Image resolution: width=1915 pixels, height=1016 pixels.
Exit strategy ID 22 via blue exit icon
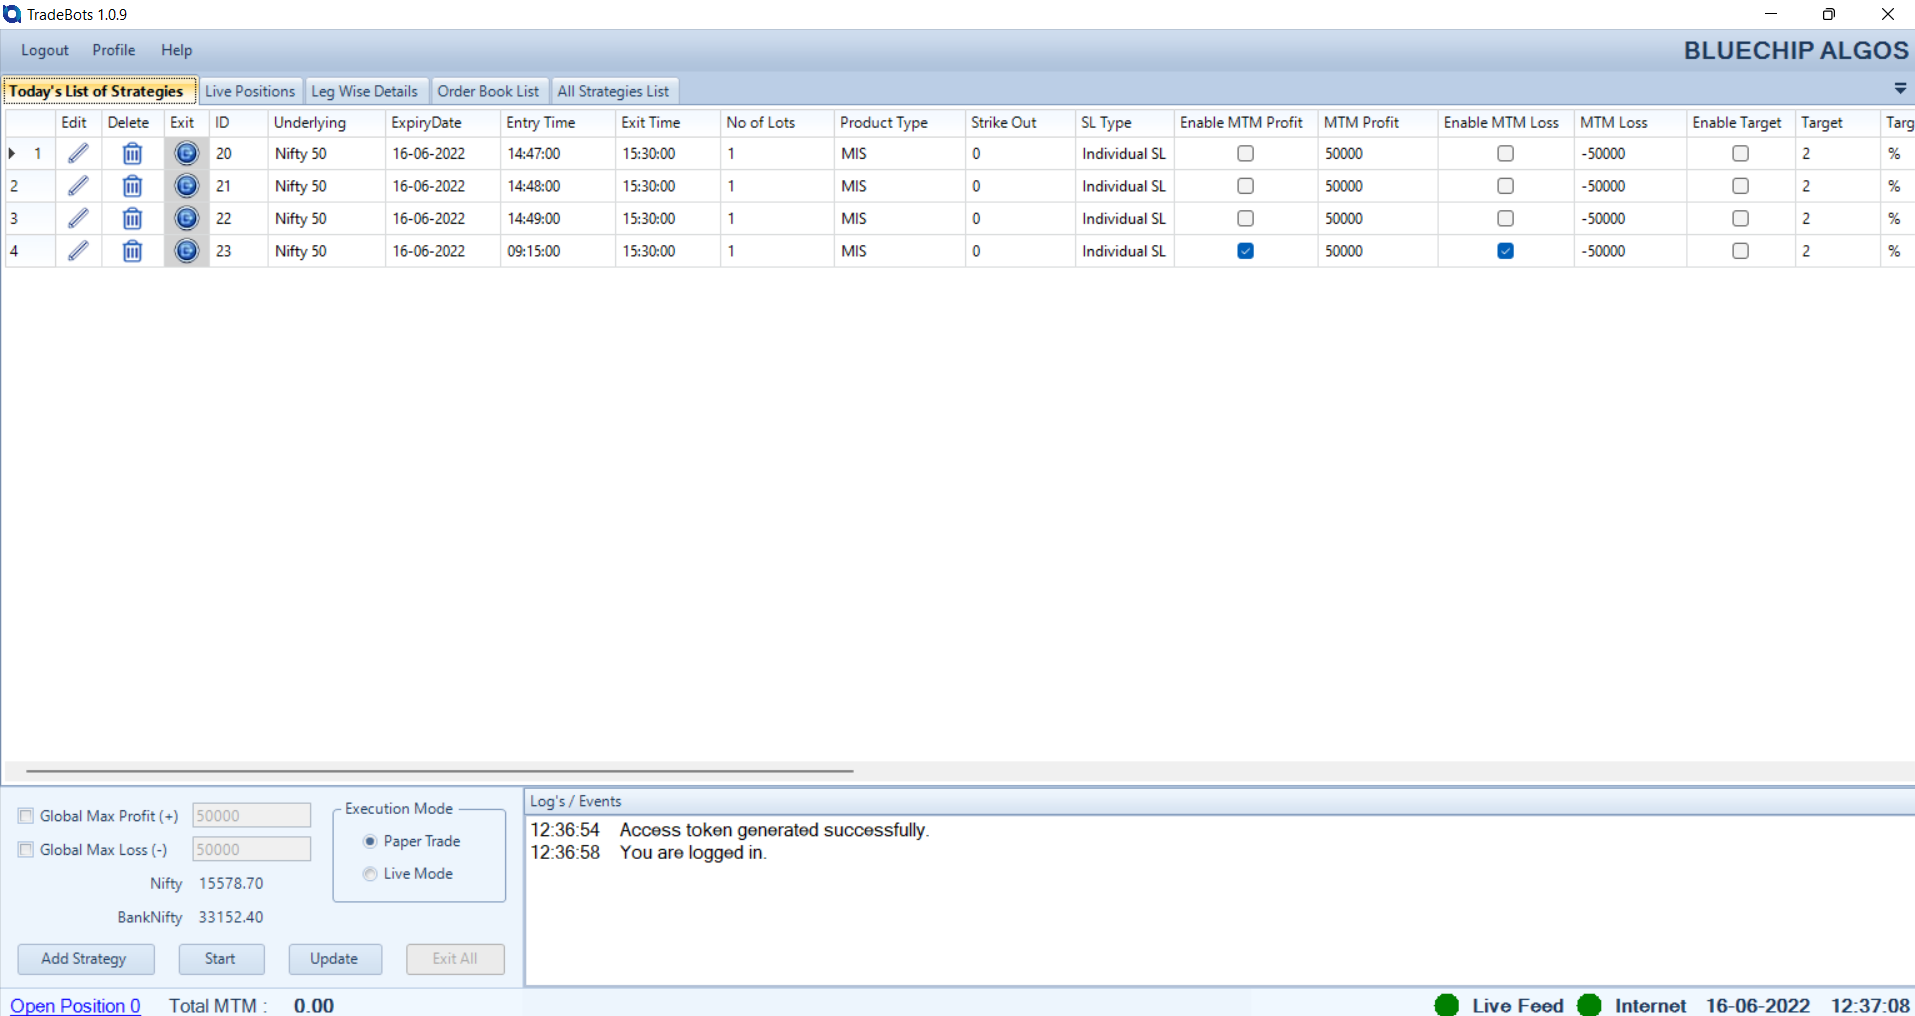coord(186,218)
